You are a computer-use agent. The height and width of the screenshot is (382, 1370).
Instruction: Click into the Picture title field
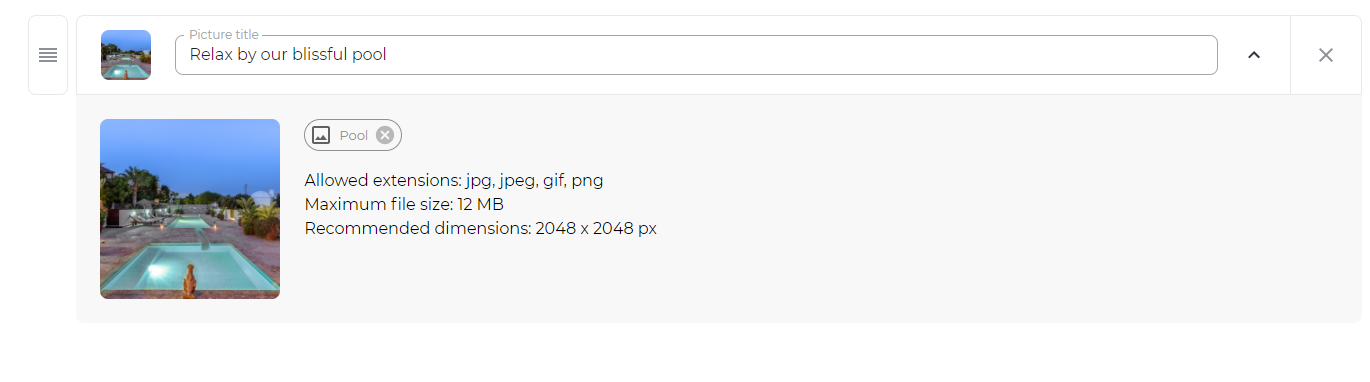point(696,55)
